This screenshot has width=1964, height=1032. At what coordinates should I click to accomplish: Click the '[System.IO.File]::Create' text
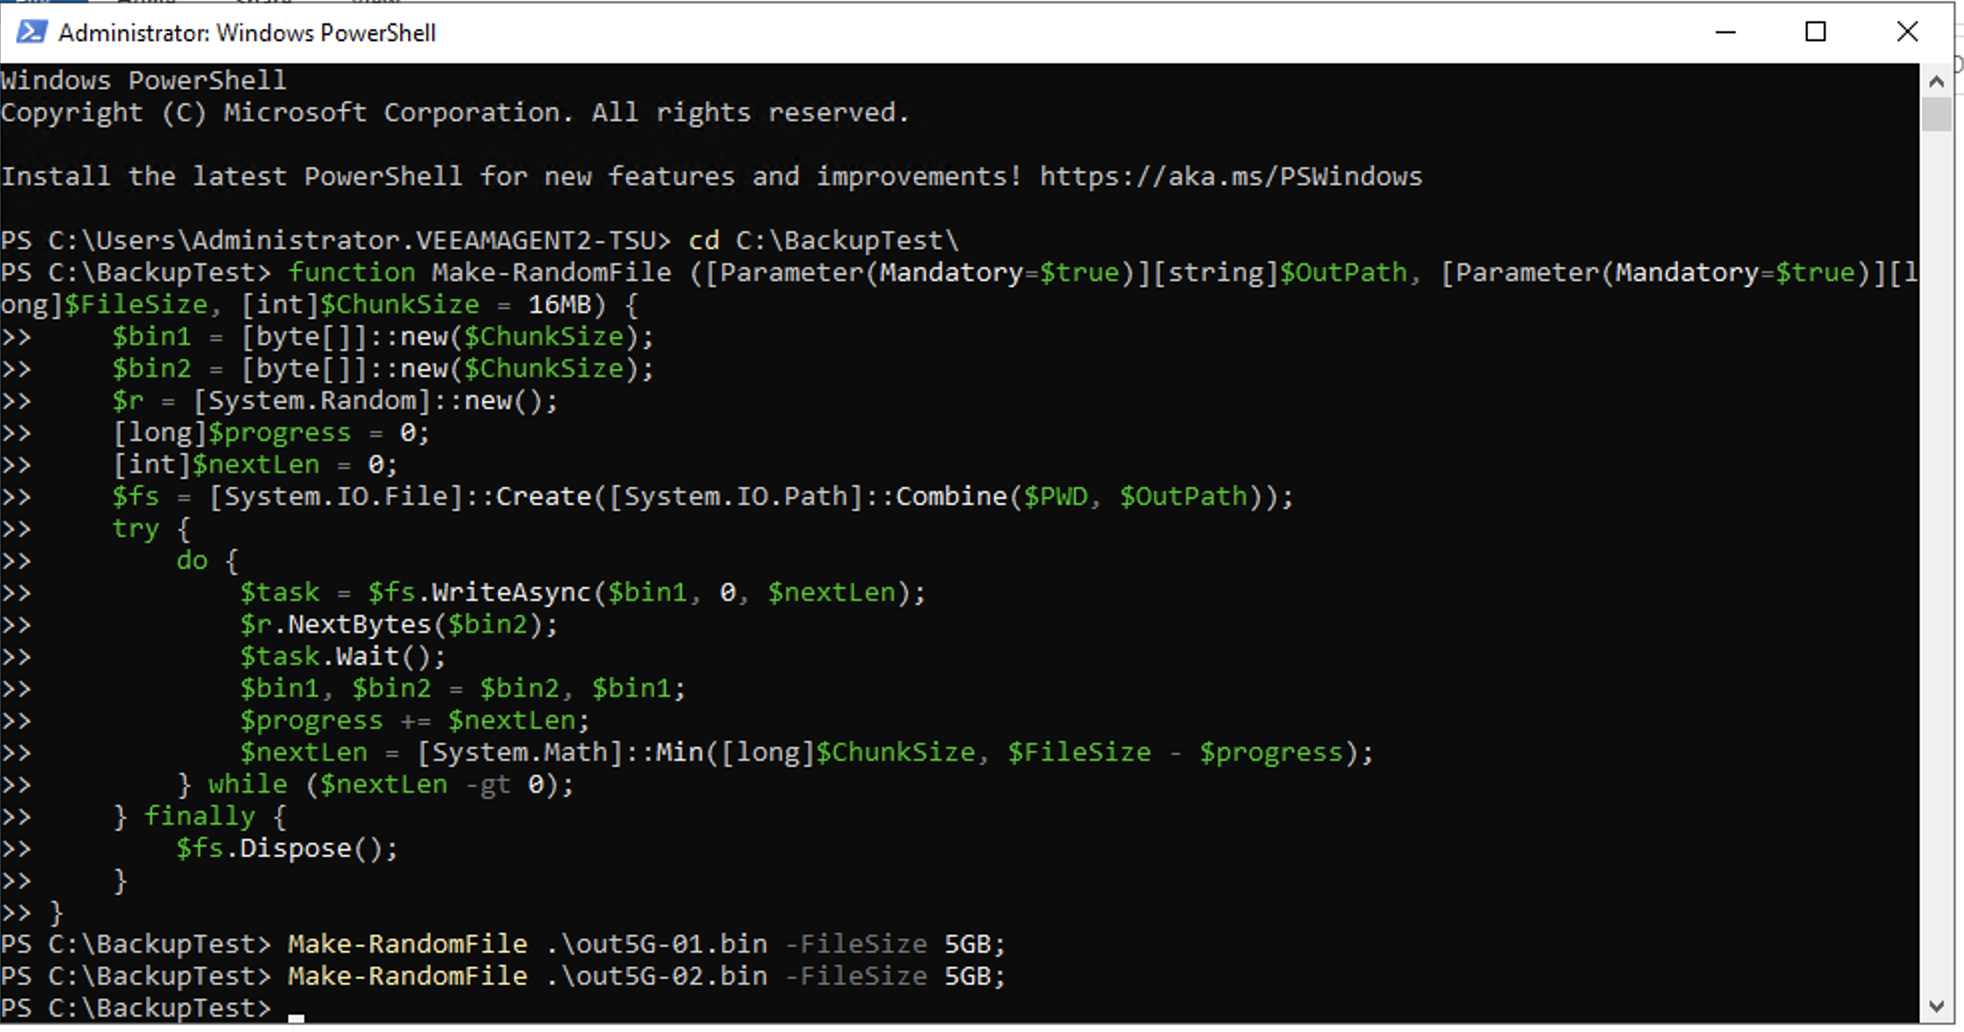coord(400,496)
